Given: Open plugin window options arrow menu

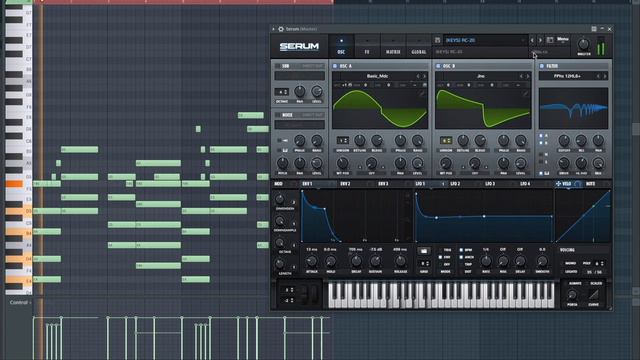Looking at the screenshot, I should pos(273,29).
